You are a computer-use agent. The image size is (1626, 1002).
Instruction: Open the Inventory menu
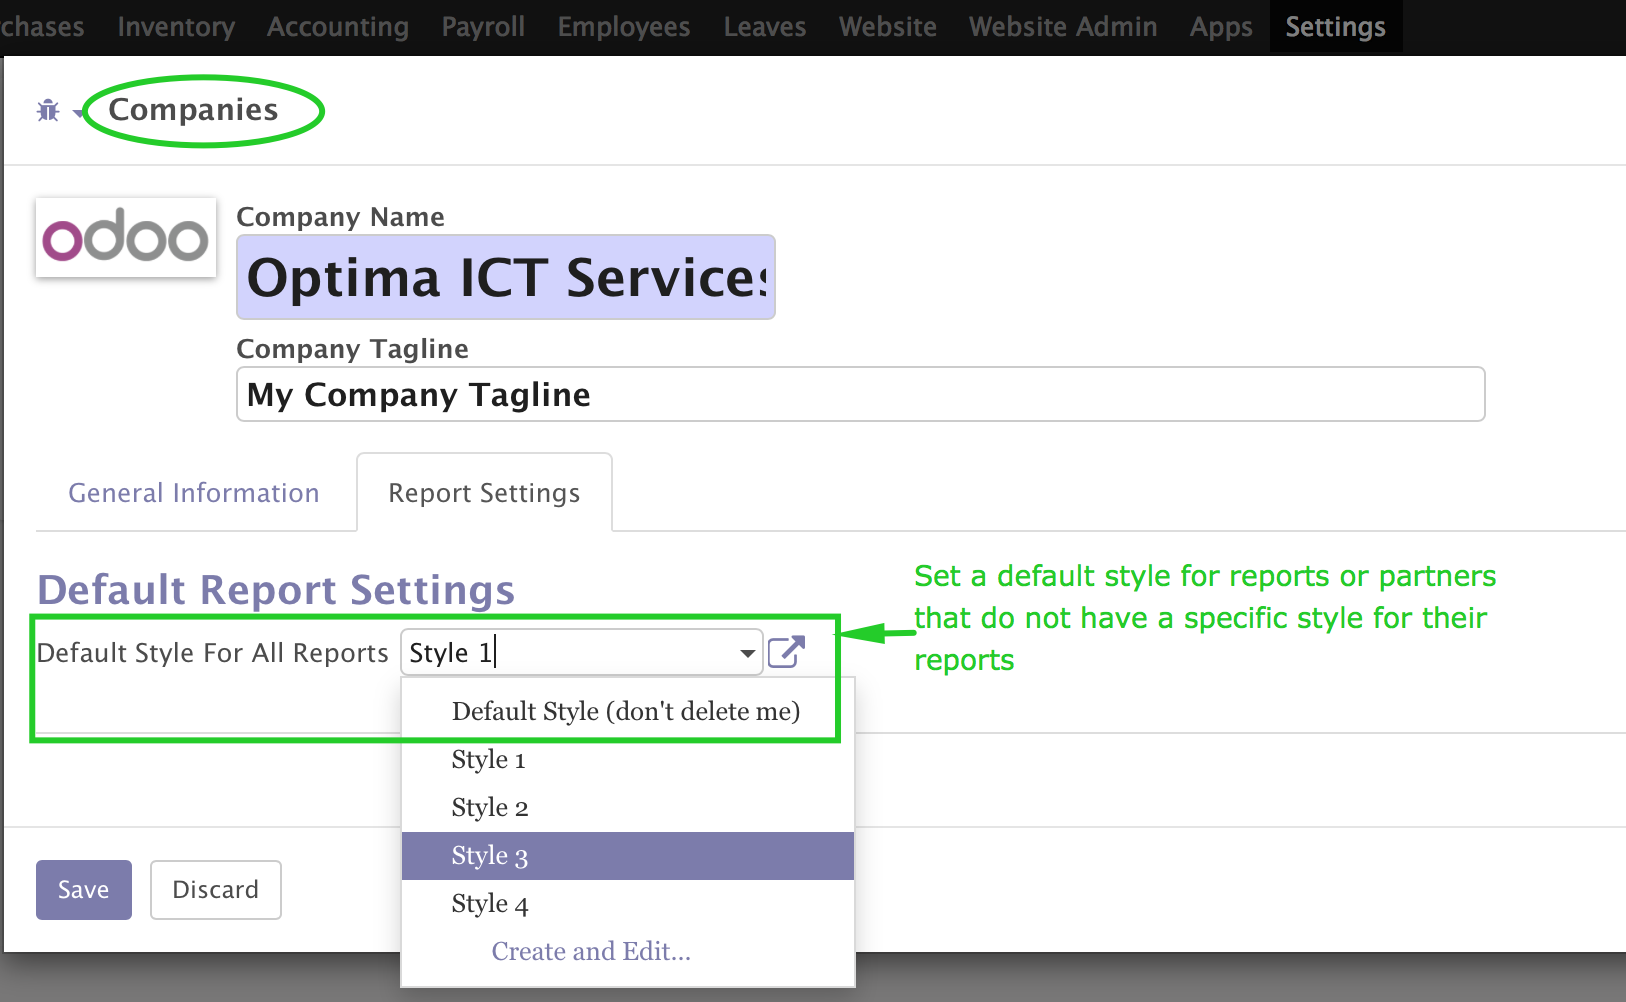point(176,27)
